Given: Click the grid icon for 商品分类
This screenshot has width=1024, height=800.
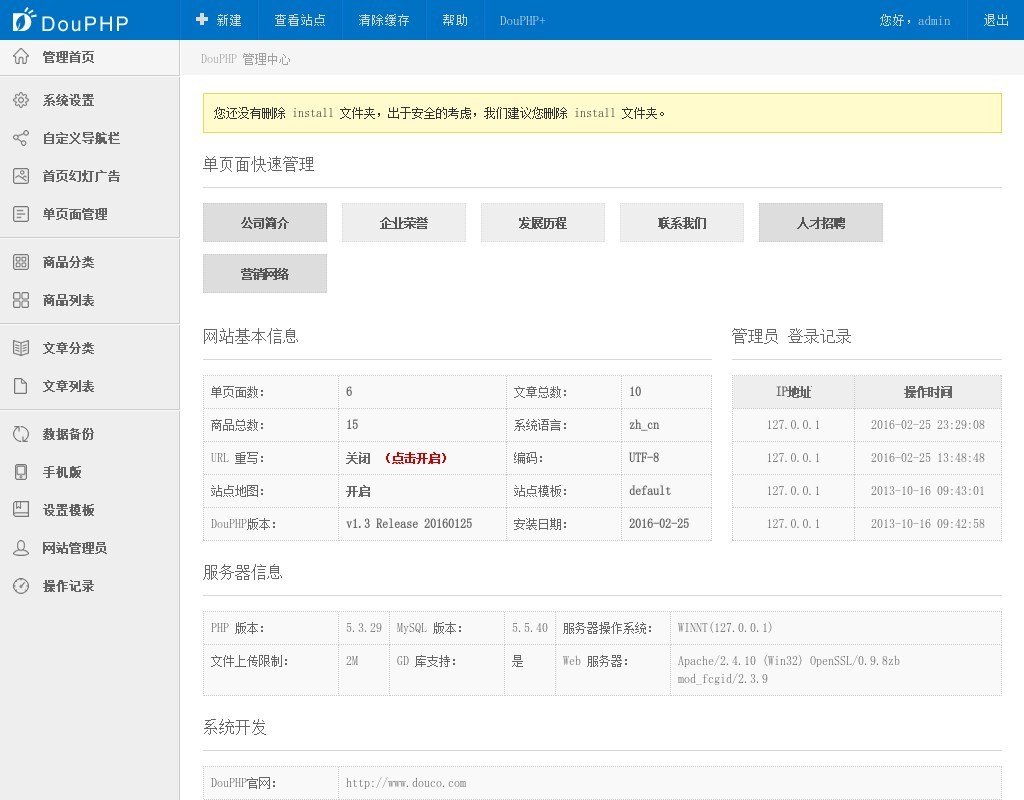Looking at the screenshot, I should point(21,262).
